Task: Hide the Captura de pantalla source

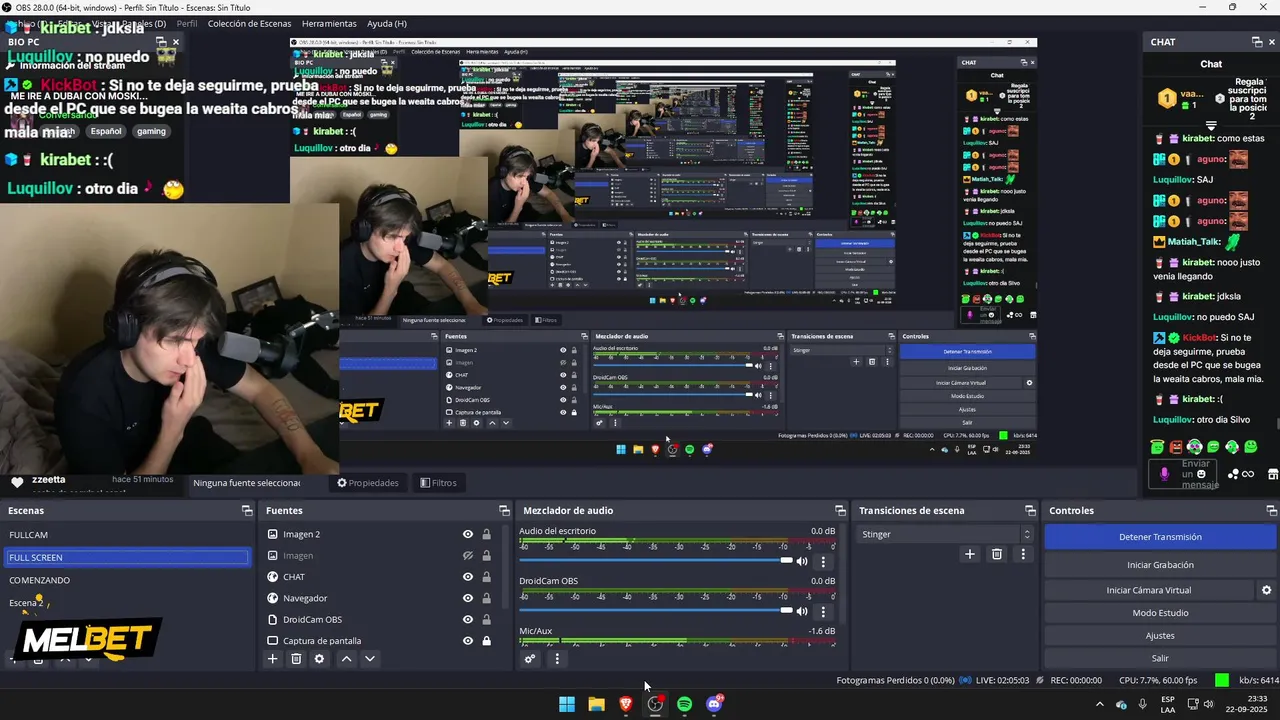Action: (x=467, y=641)
